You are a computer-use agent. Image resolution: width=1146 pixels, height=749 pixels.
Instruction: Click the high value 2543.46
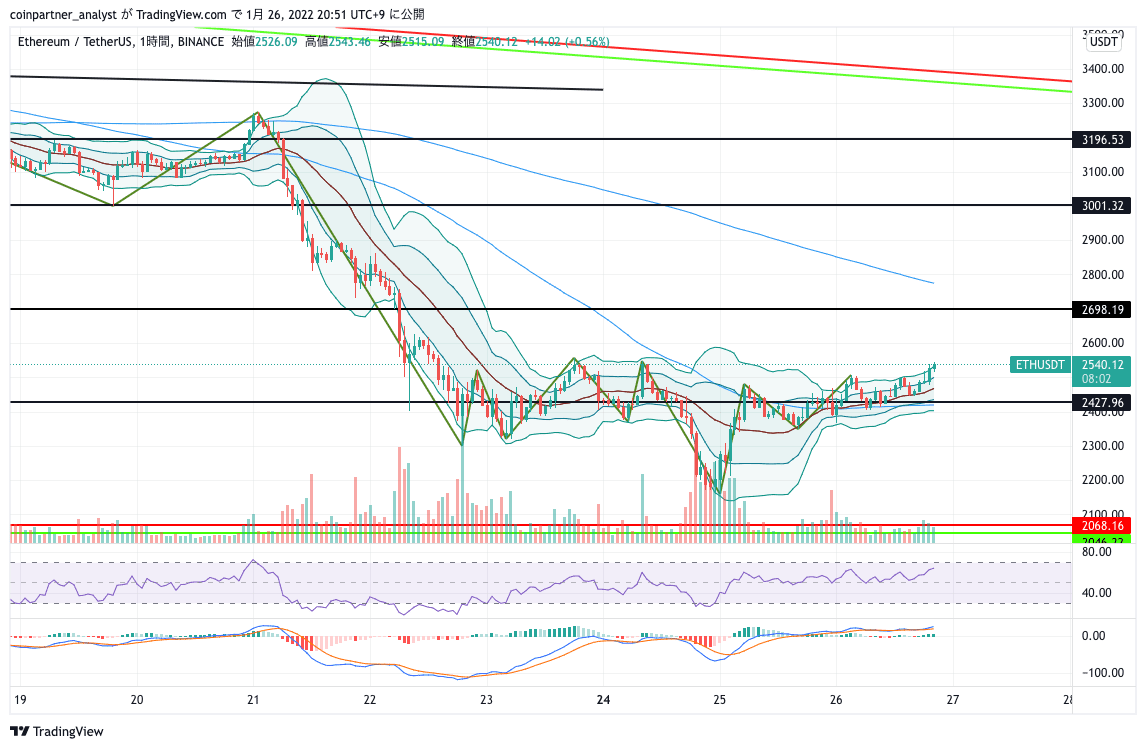[x=349, y=42]
